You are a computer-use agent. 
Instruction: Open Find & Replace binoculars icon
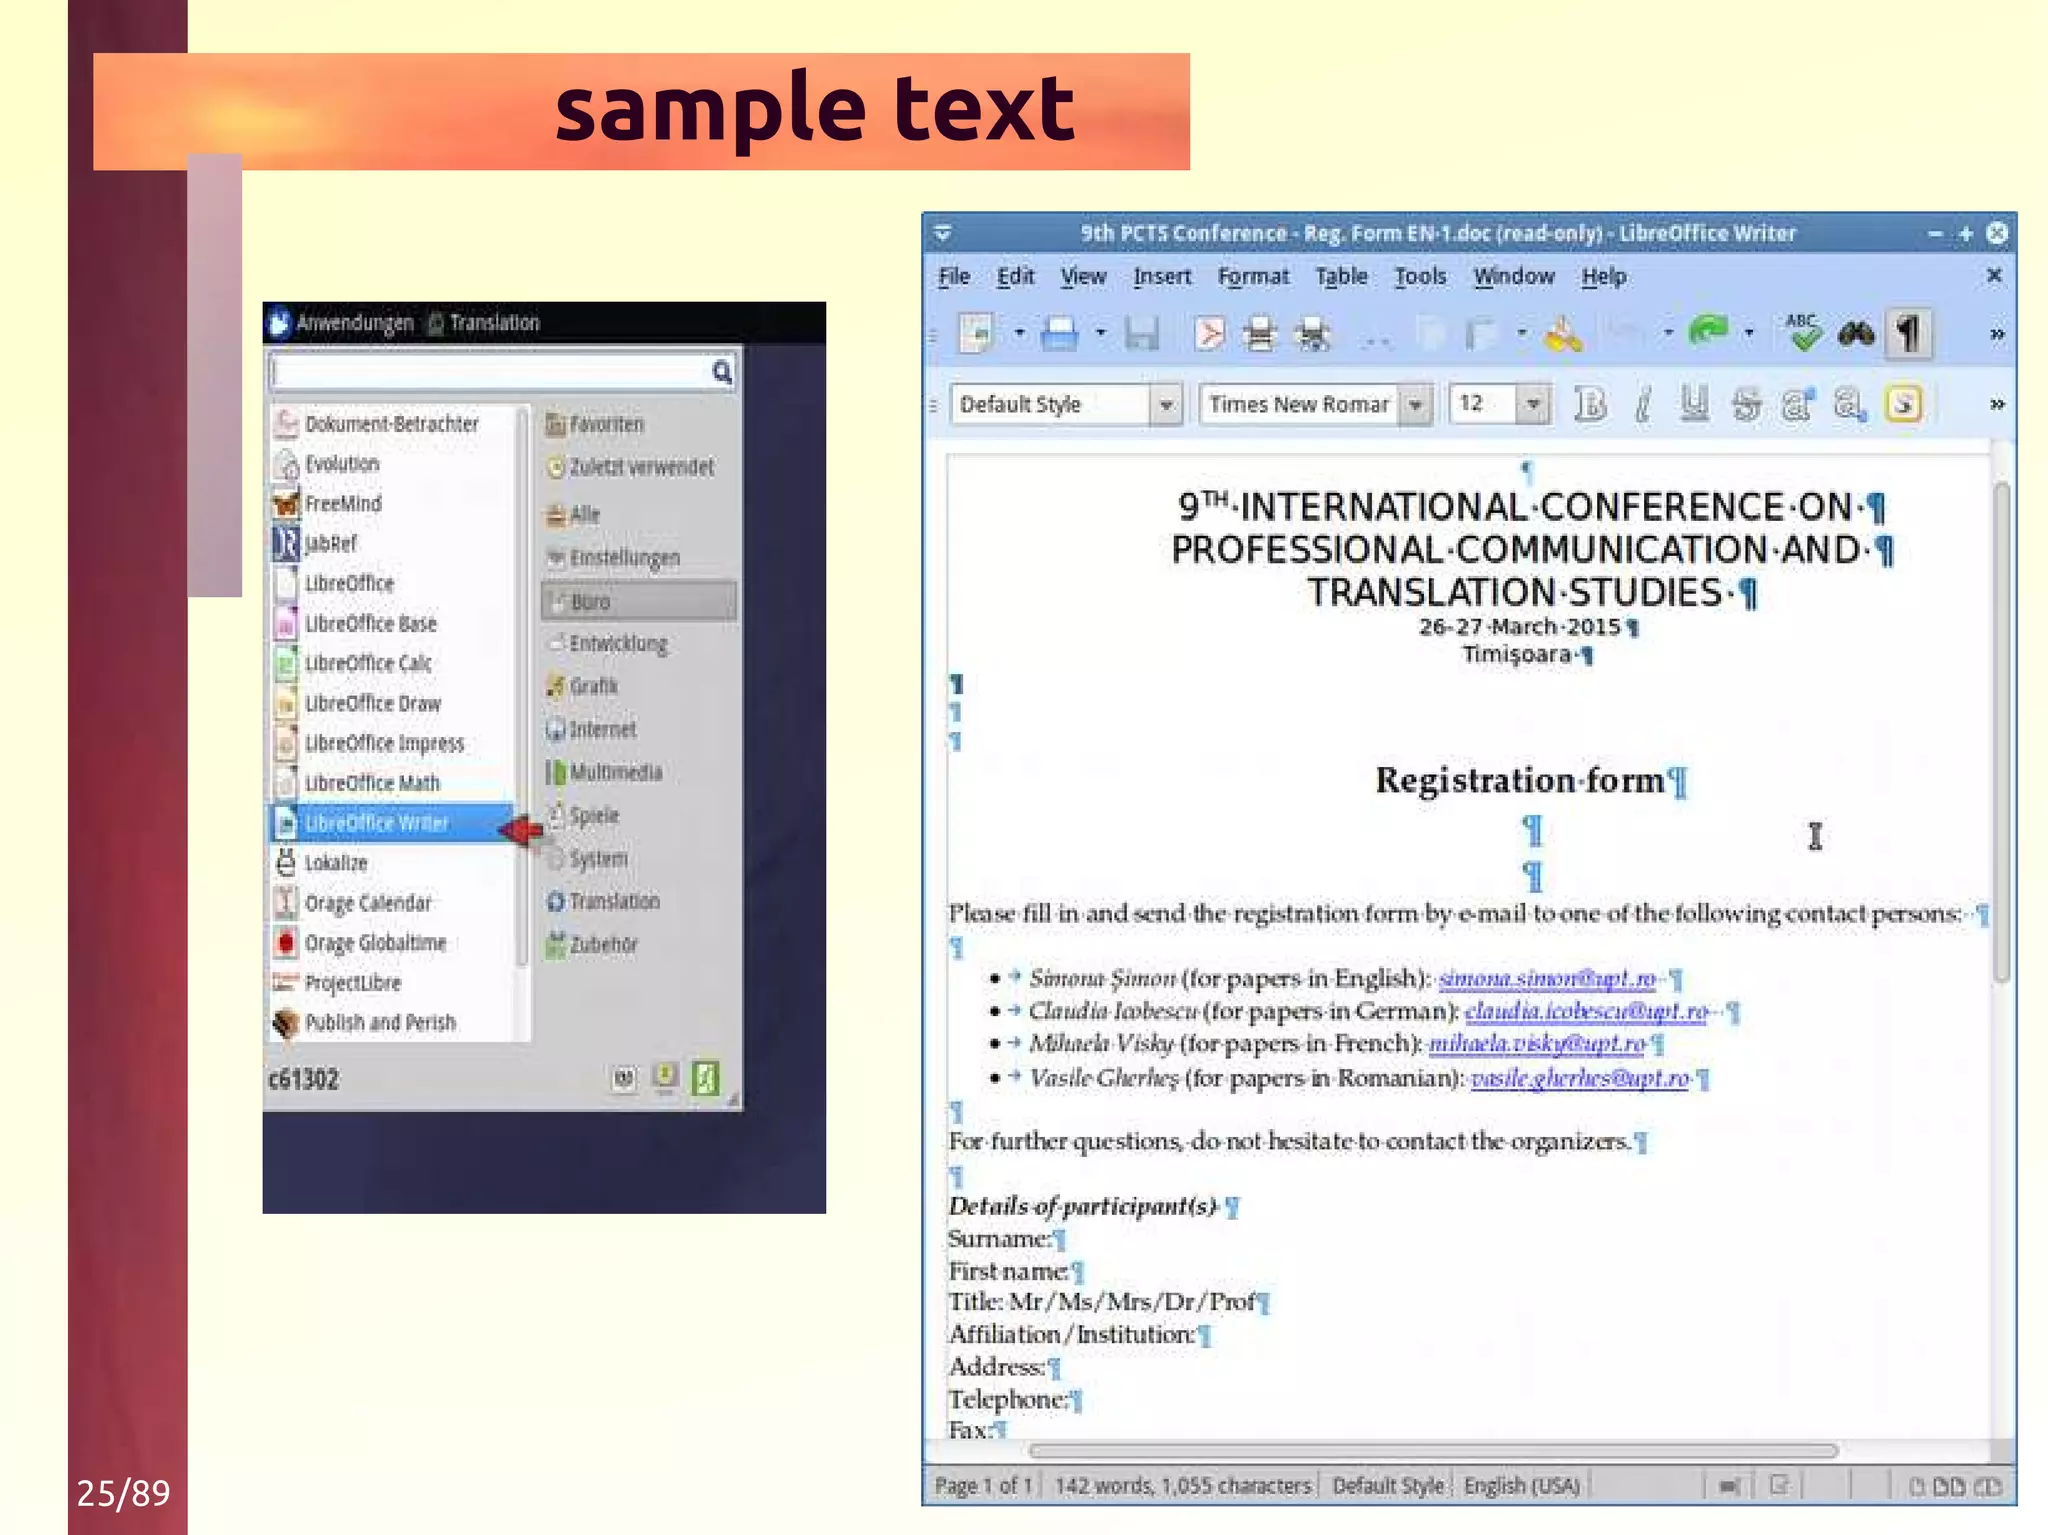[x=1856, y=333]
